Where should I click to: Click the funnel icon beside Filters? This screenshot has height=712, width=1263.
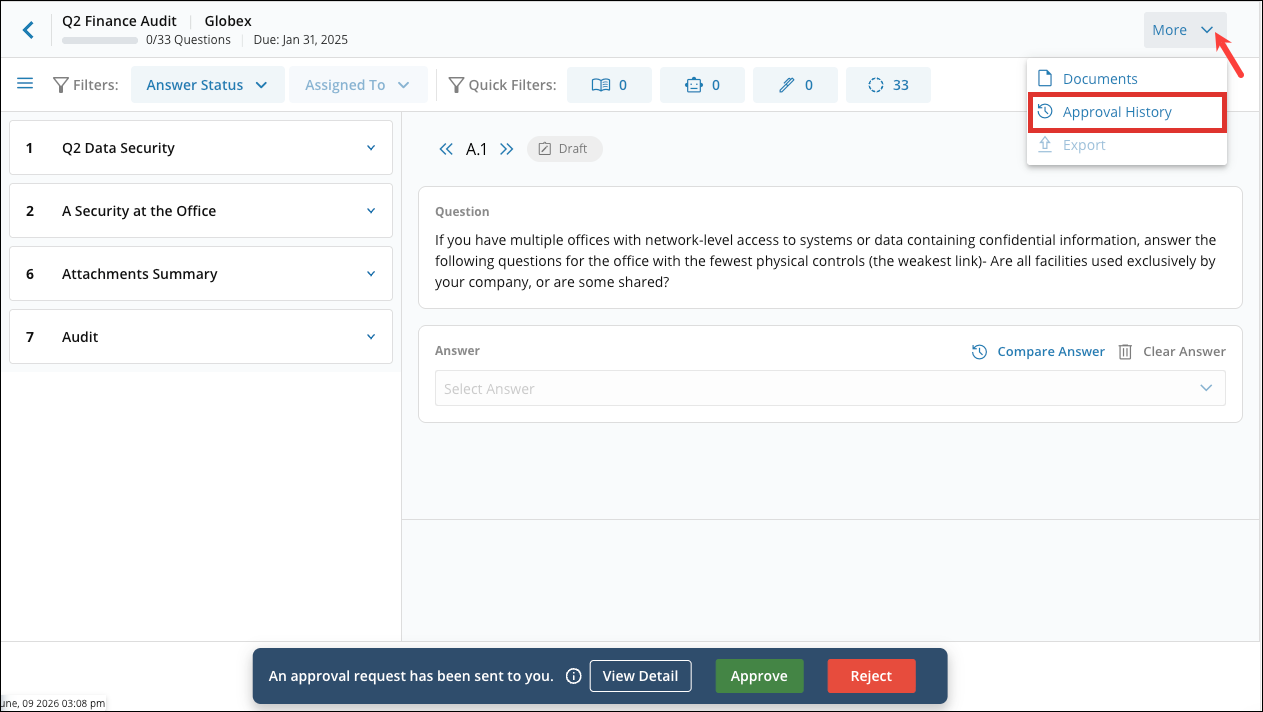pos(61,85)
